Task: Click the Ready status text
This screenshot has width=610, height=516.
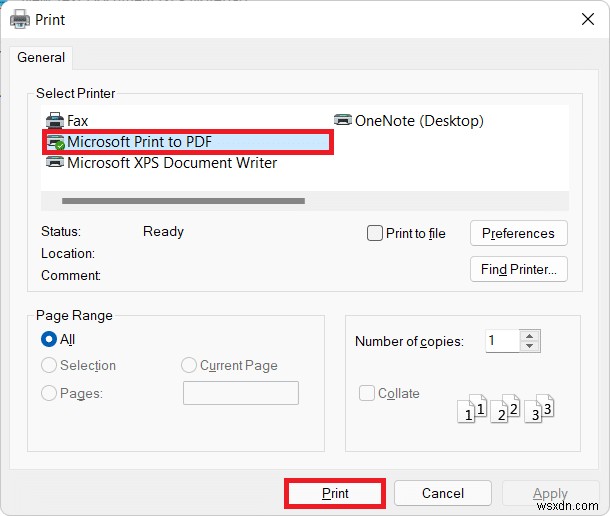Action: click(163, 232)
